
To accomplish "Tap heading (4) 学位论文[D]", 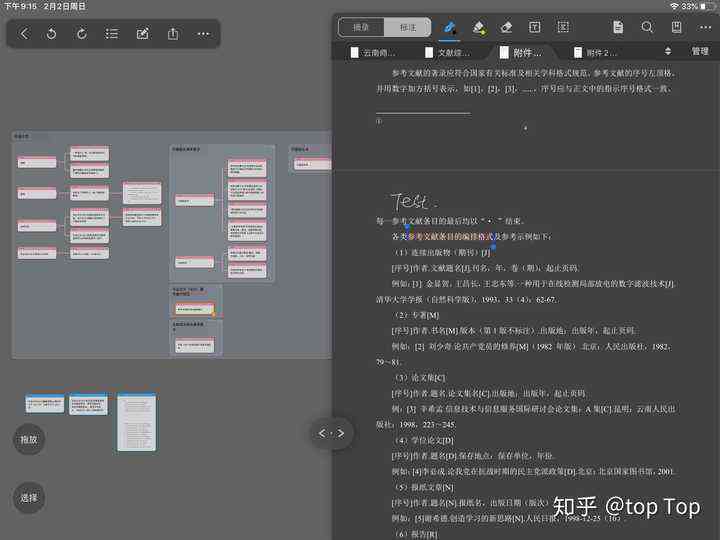I will (x=423, y=440).
